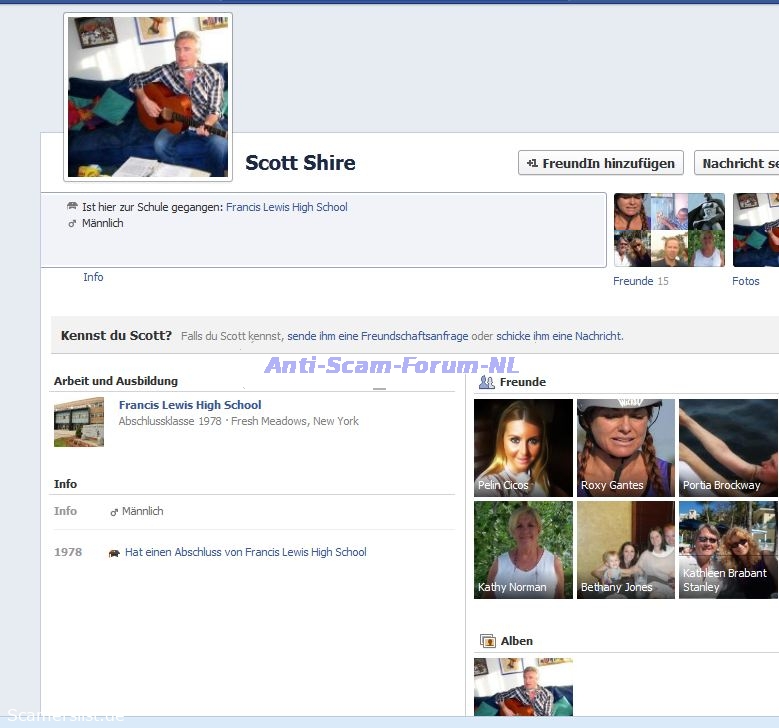
Task: Click the Freunde section people icon
Action: (487, 382)
